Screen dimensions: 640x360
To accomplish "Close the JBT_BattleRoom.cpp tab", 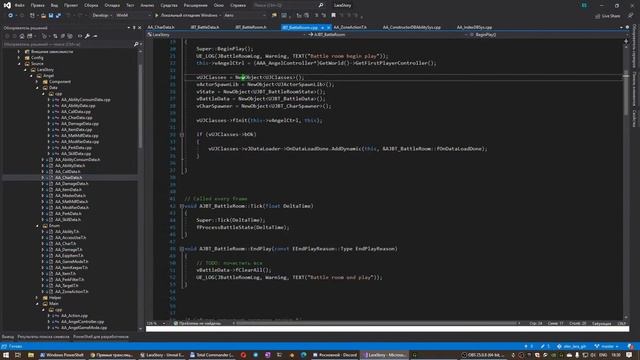I will pyautogui.click(x=328, y=28).
